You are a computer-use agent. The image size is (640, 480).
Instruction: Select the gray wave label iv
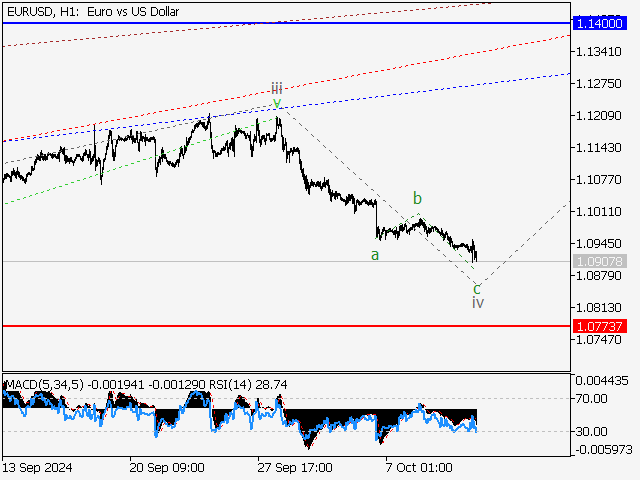coord(478,302)
